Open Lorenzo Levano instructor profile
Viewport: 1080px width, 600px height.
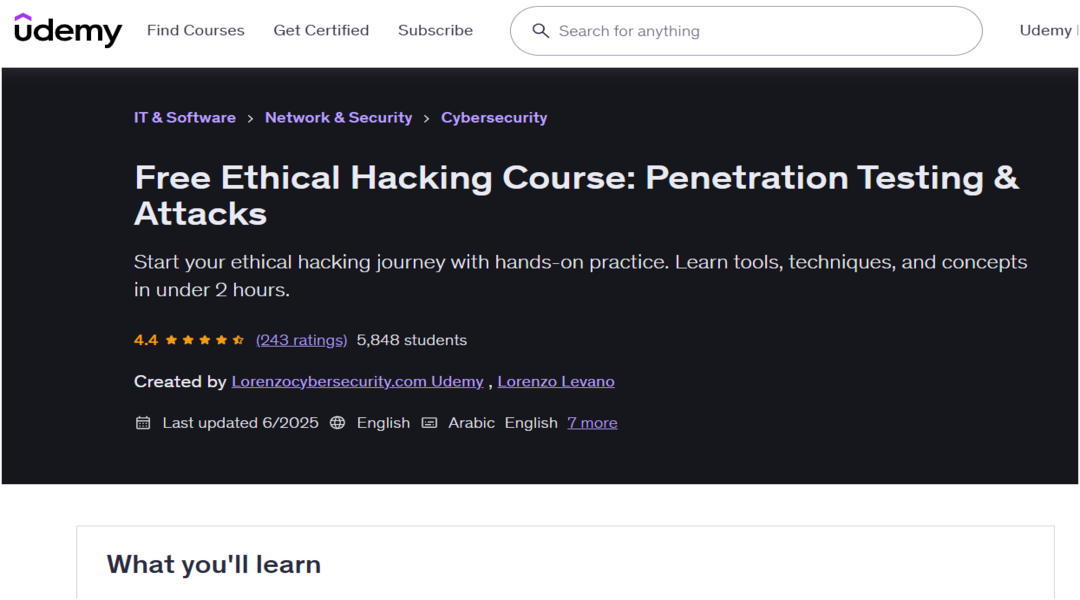(x=556, y=382)
